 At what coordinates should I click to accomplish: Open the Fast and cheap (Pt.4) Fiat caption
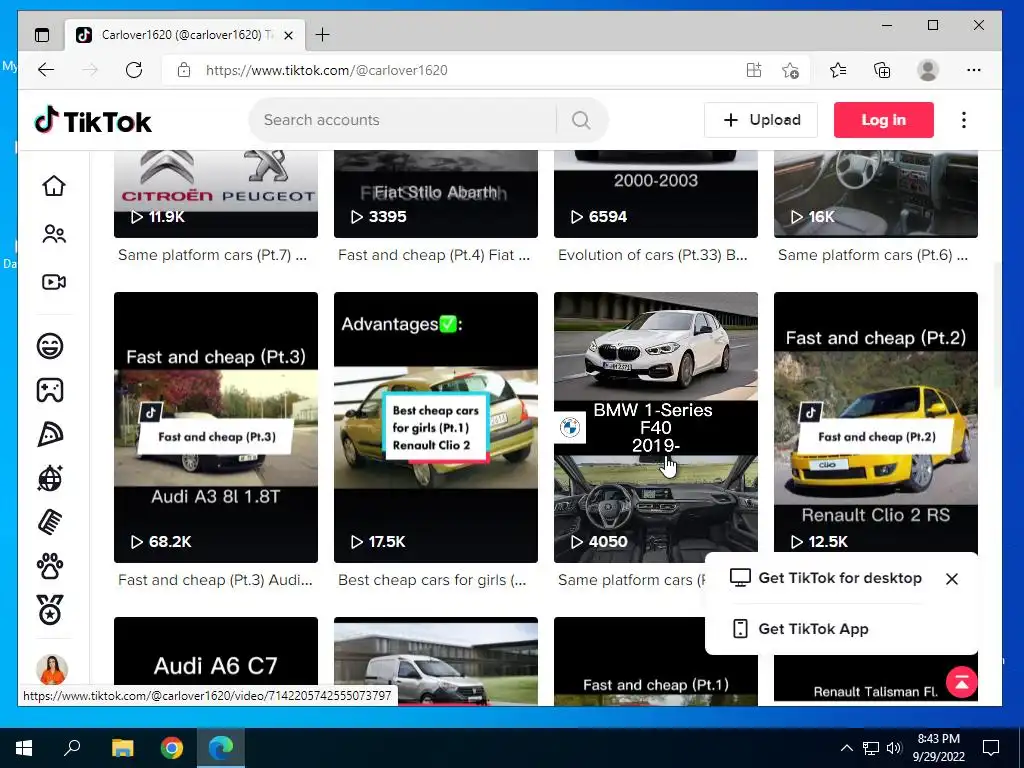(434, 255)
